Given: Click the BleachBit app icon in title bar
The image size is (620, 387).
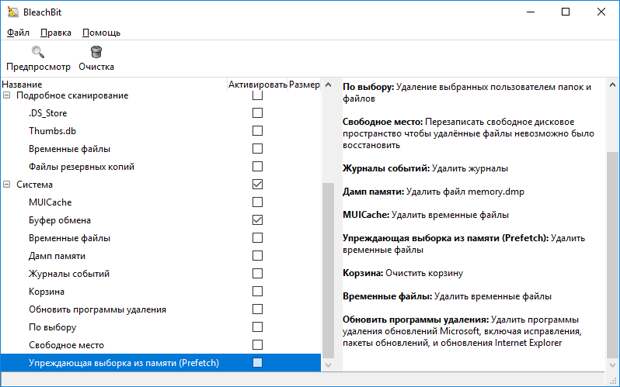Looking at the screenshot, I should tap(12, 12).
